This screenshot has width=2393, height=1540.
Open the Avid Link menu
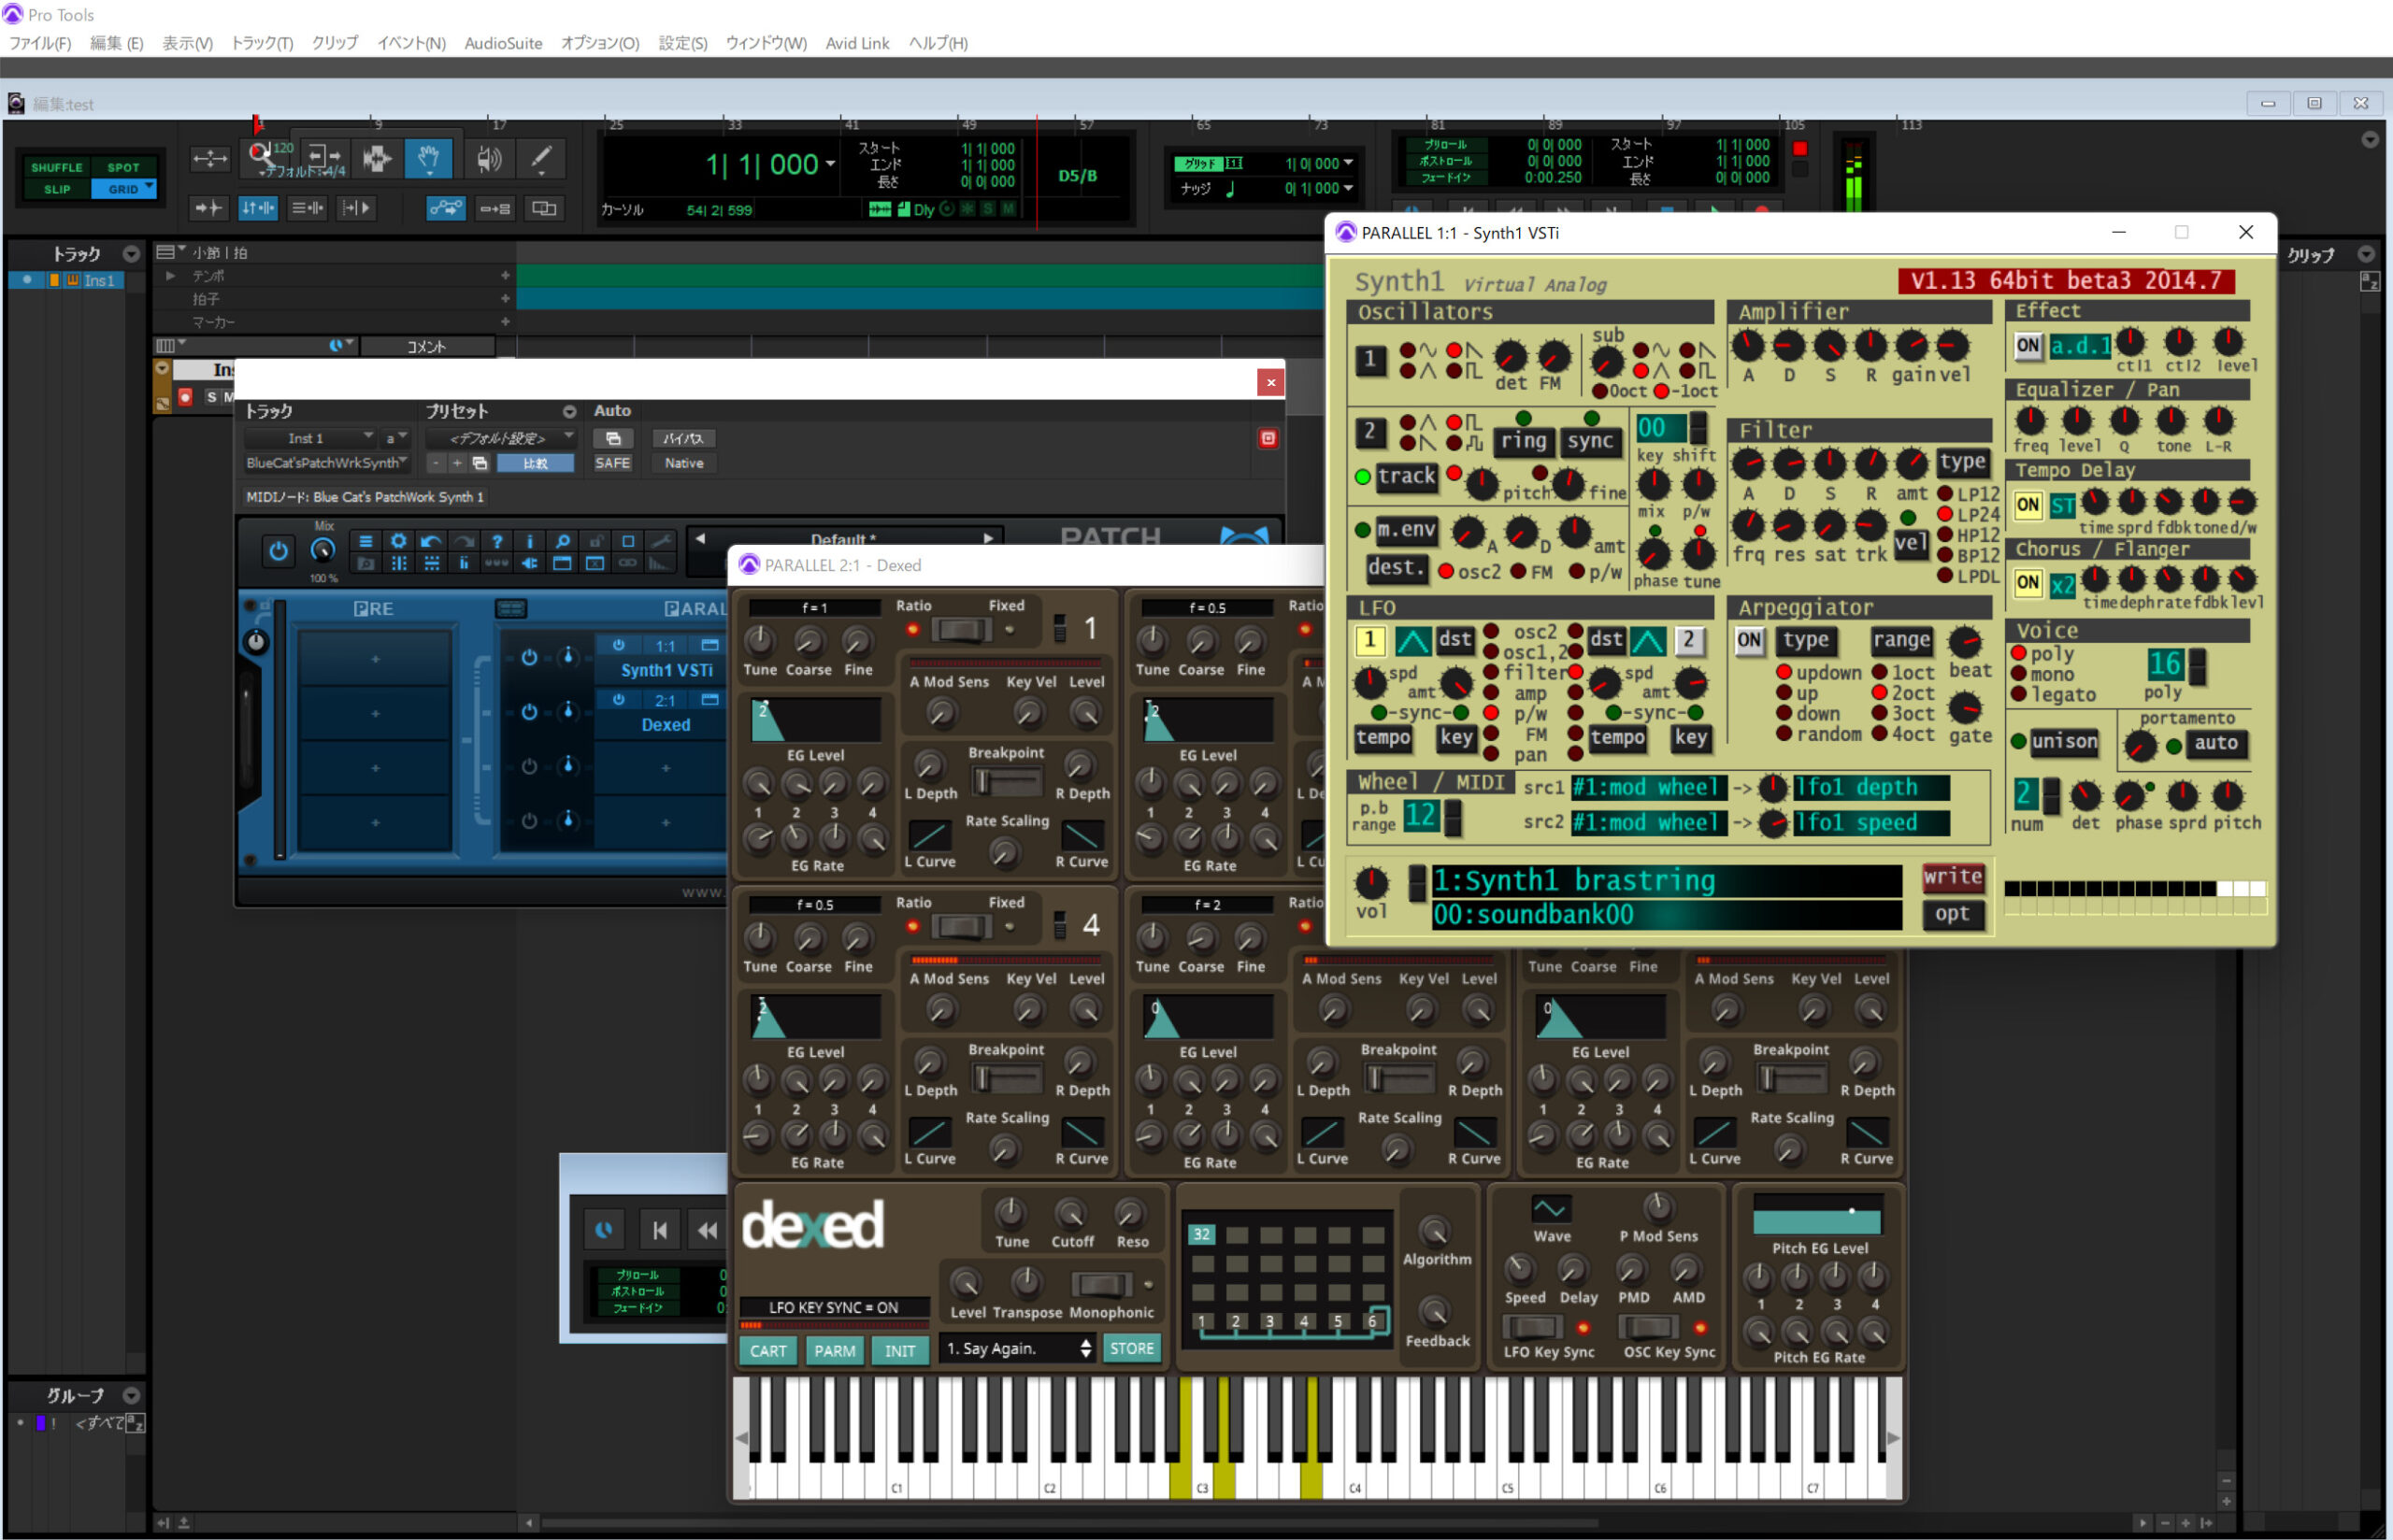click(857, 43)
